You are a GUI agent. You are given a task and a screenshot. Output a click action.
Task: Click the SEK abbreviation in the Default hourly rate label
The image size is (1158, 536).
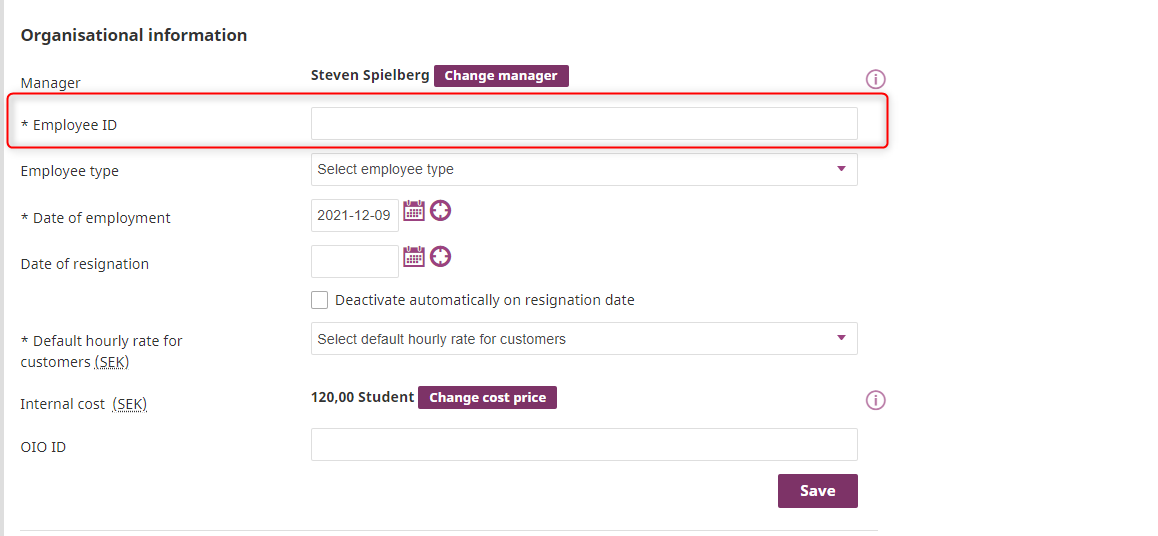(112, 362)
